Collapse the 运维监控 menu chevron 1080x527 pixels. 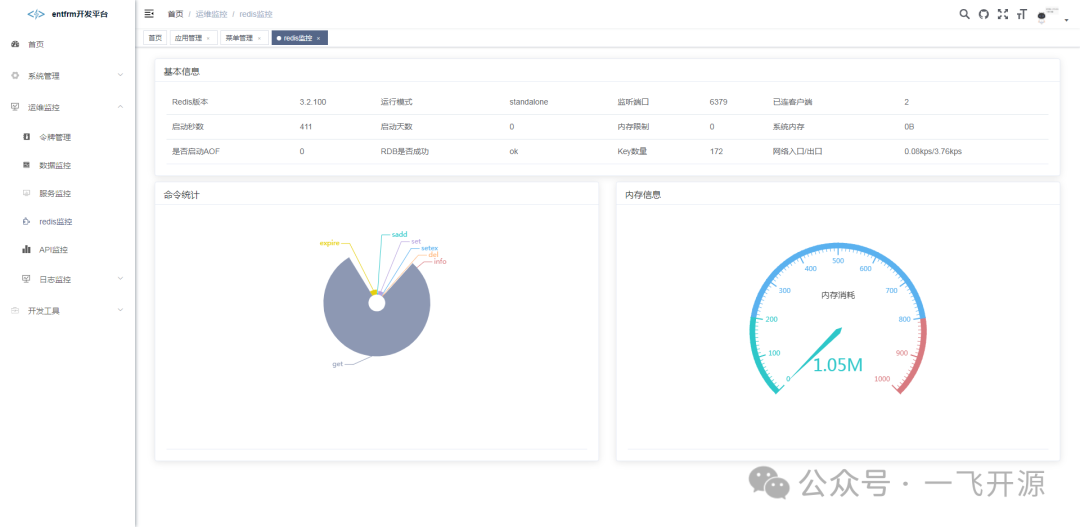121,107
